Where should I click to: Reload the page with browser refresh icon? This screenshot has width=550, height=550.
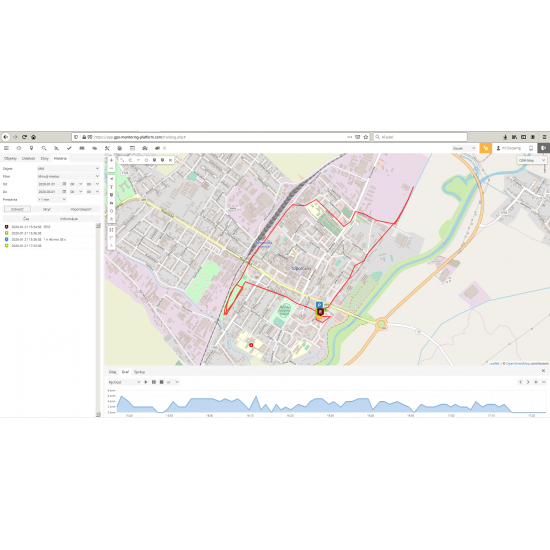click(24, 137)
